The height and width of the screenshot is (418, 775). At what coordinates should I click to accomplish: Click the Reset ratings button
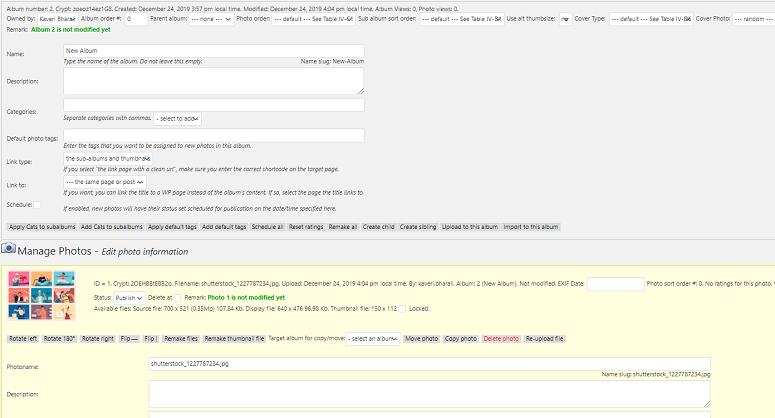[x=306, y=227]
